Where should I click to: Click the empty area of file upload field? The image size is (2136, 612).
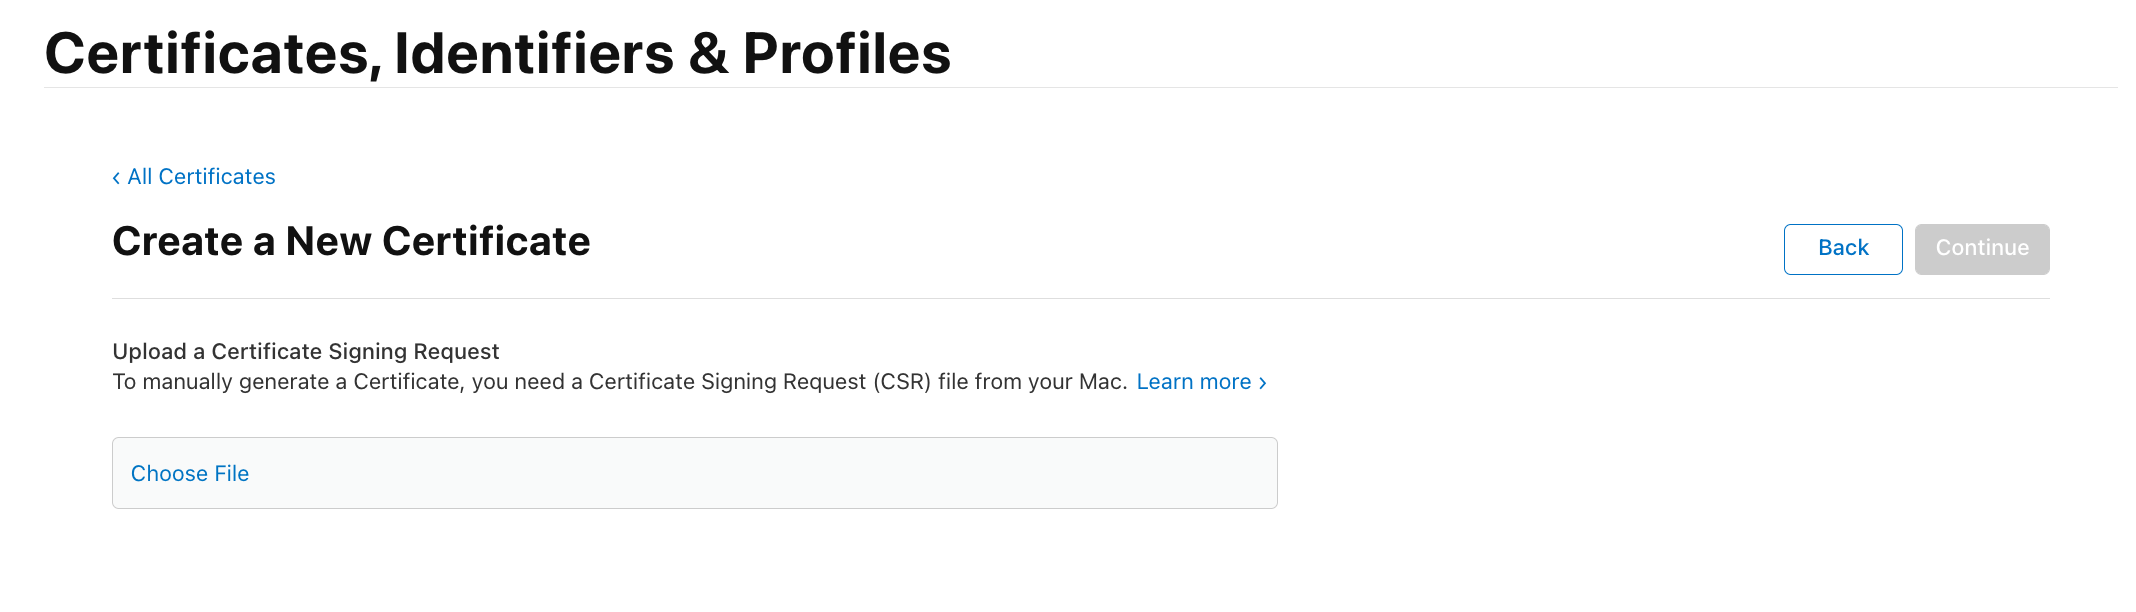[x=760, y=473]
